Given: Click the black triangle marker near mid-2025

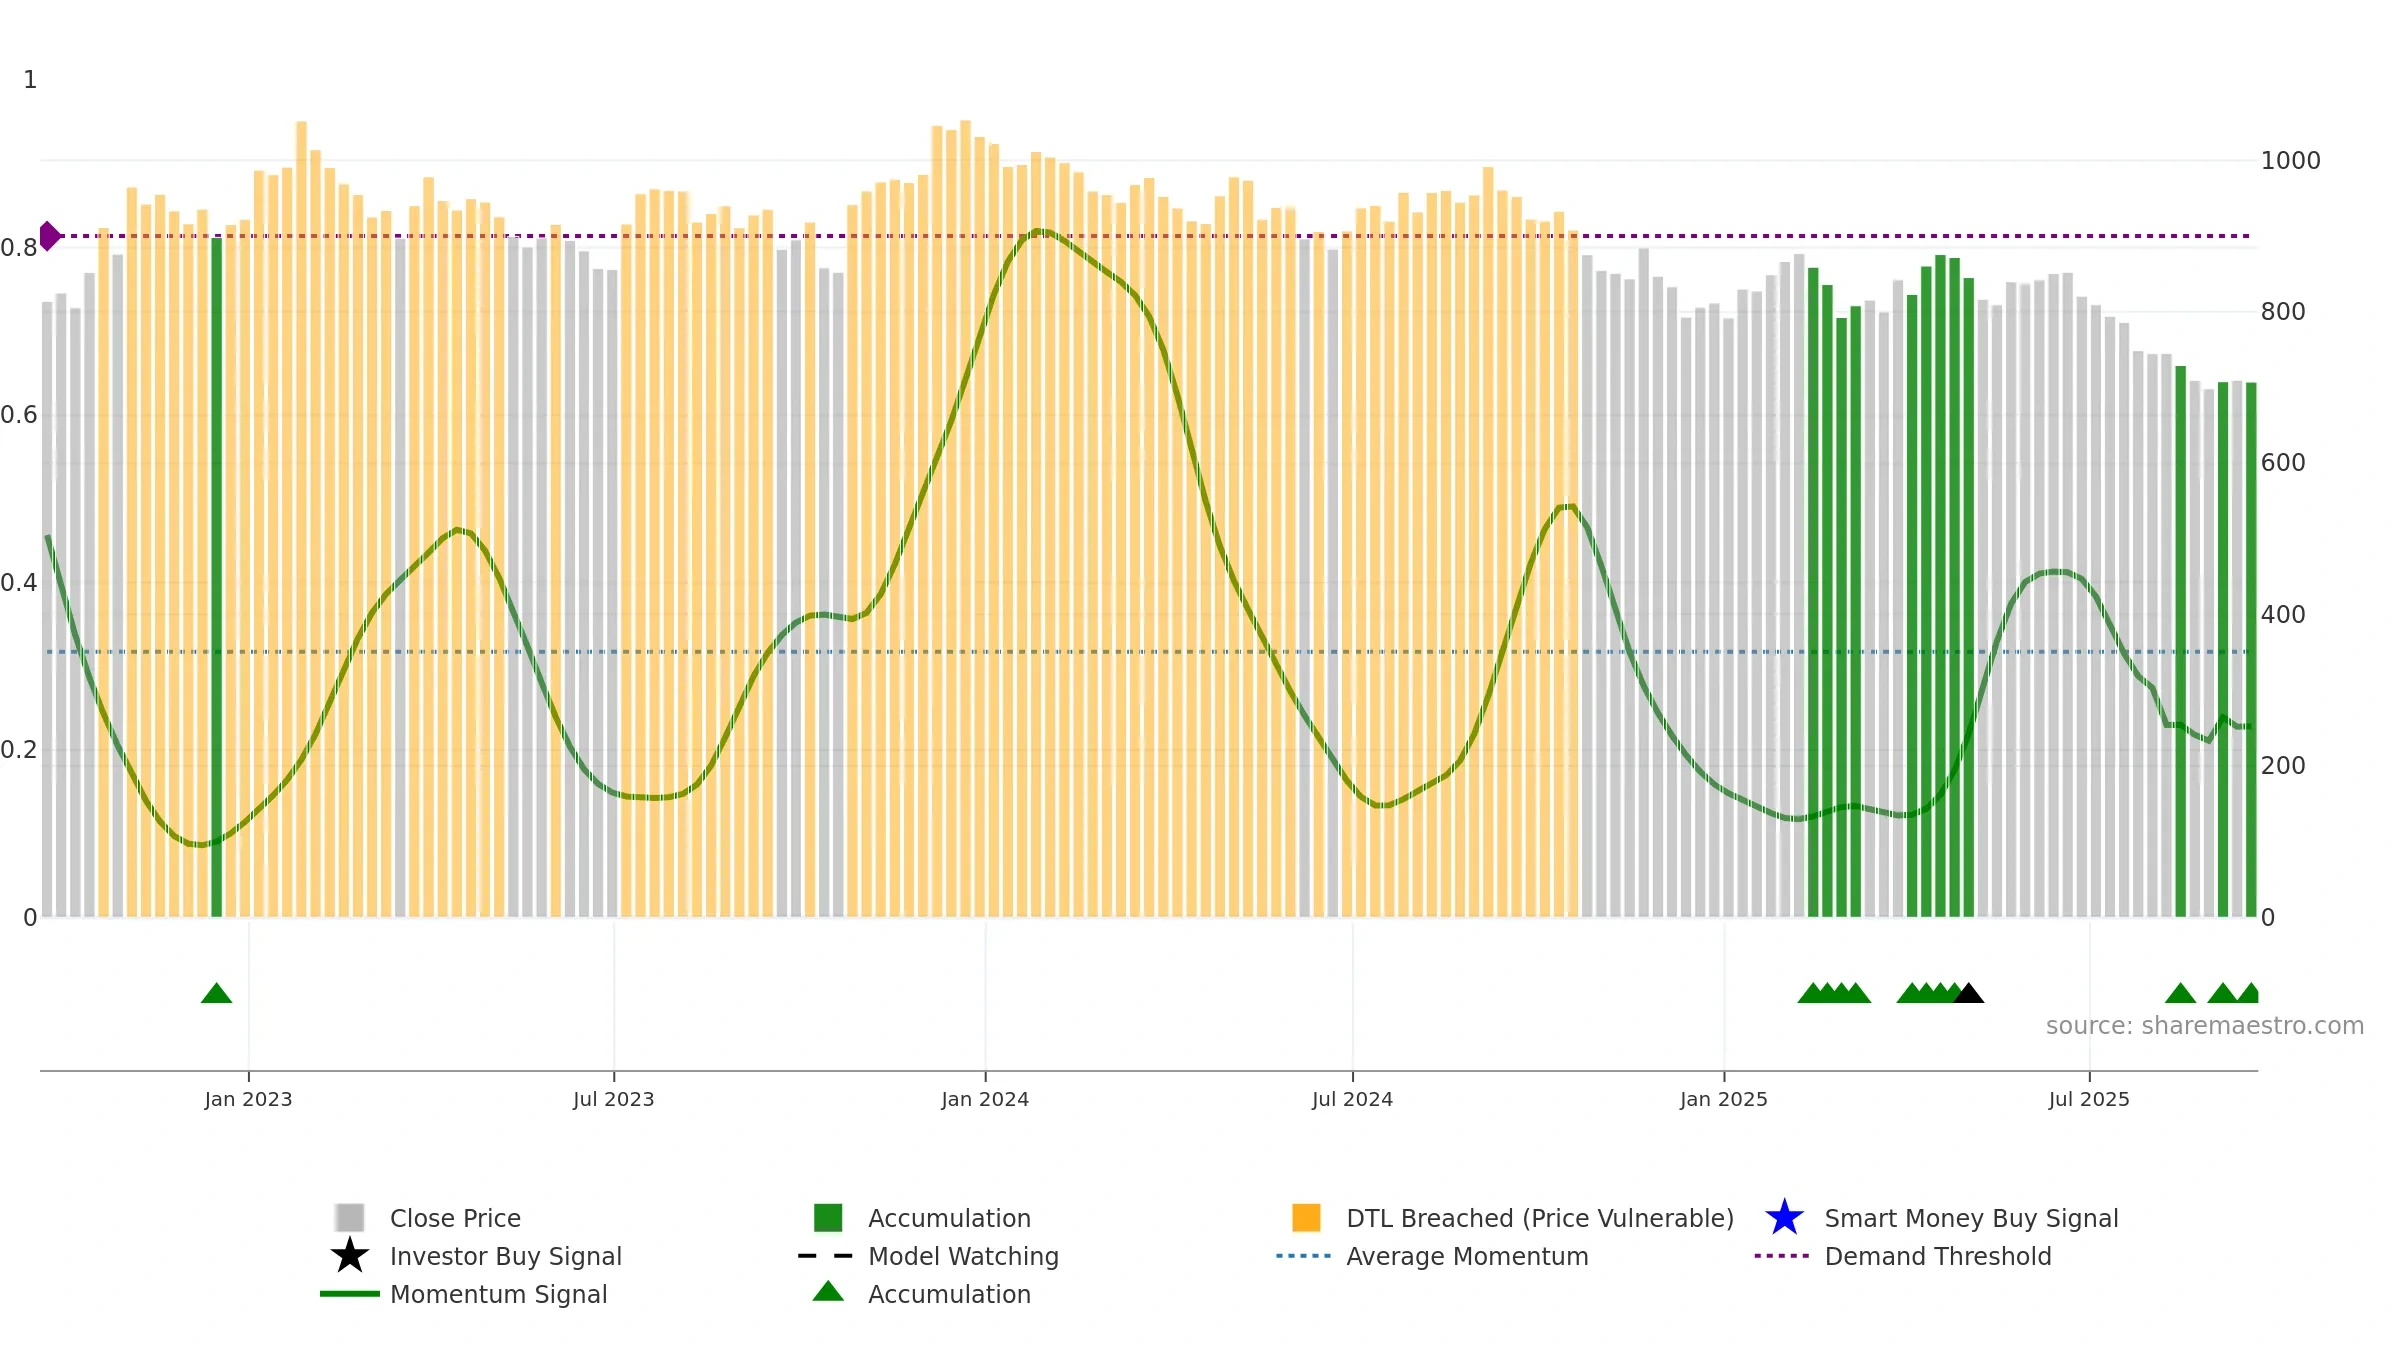Looking at the screenshot, I should coord(1968,993).
